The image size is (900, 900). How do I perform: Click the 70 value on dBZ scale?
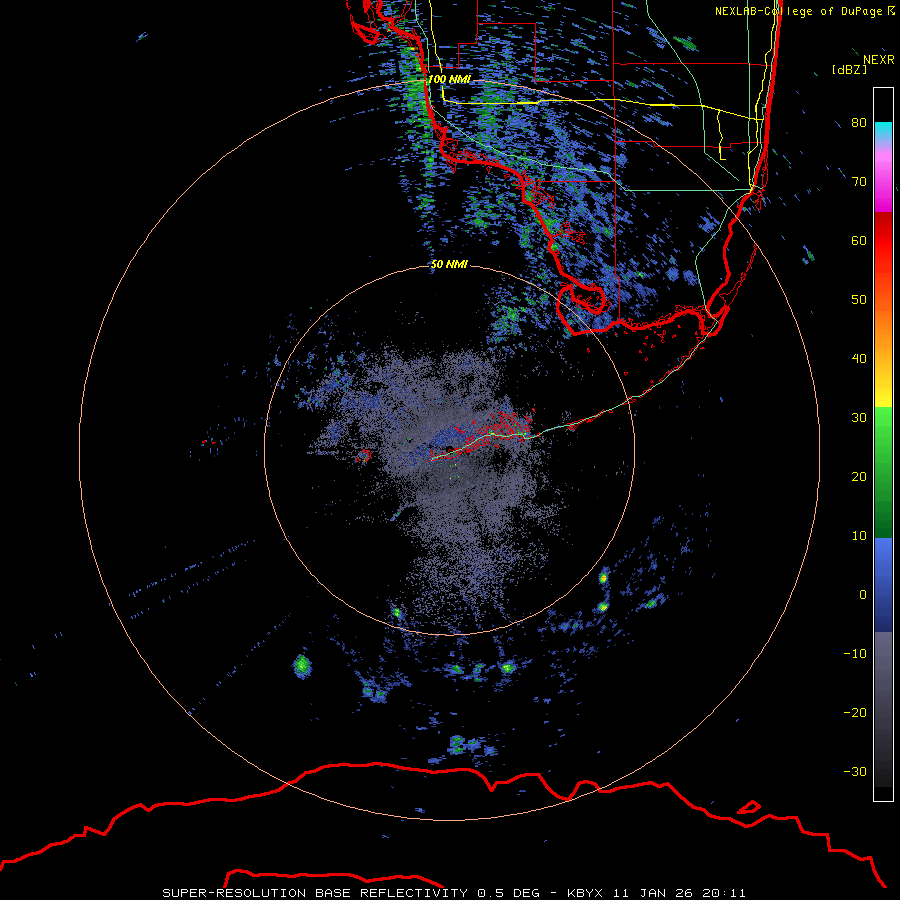(859, 182)
